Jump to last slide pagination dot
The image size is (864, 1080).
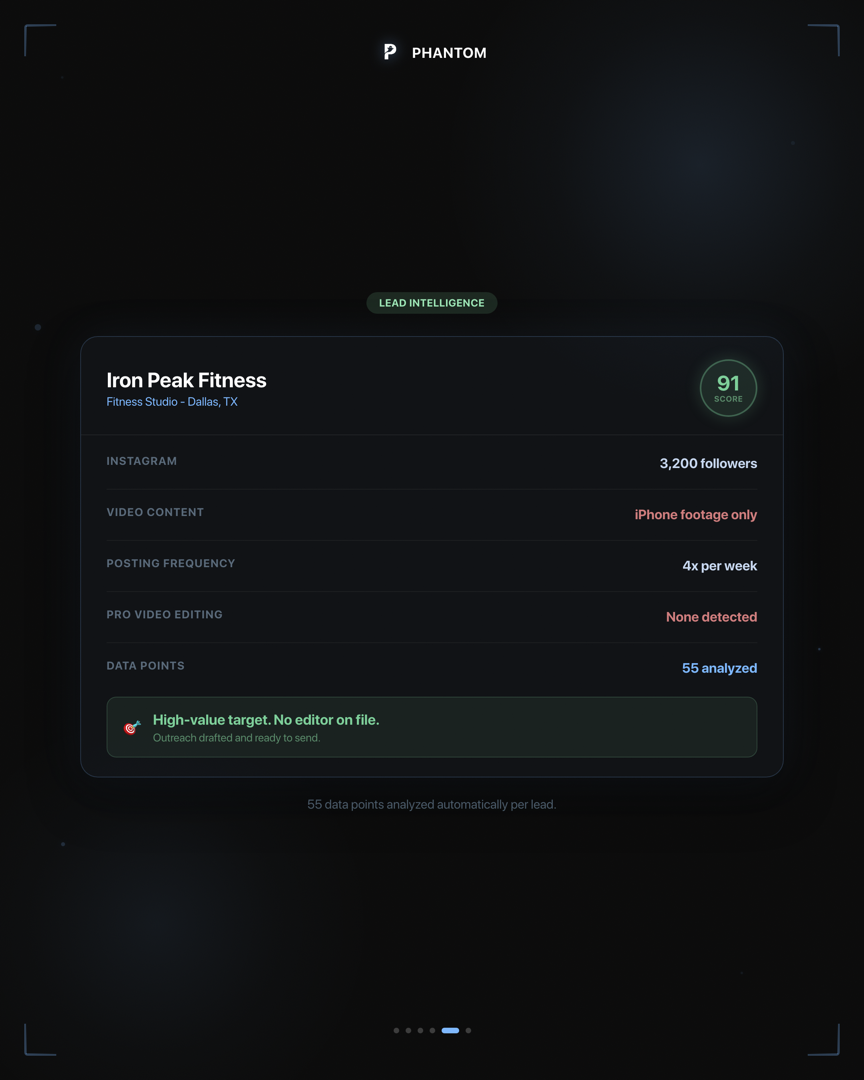click(x=468, y=1030)
